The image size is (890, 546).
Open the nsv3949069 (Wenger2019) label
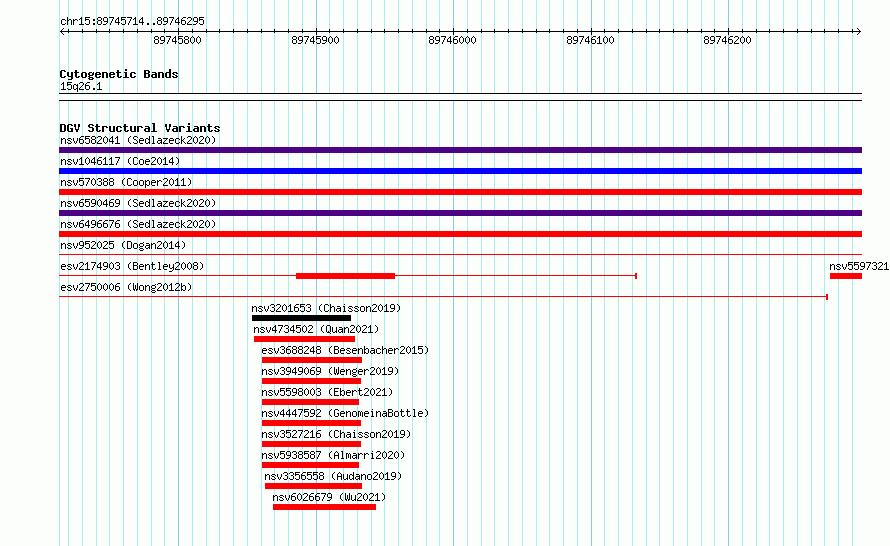pos(330,371)
